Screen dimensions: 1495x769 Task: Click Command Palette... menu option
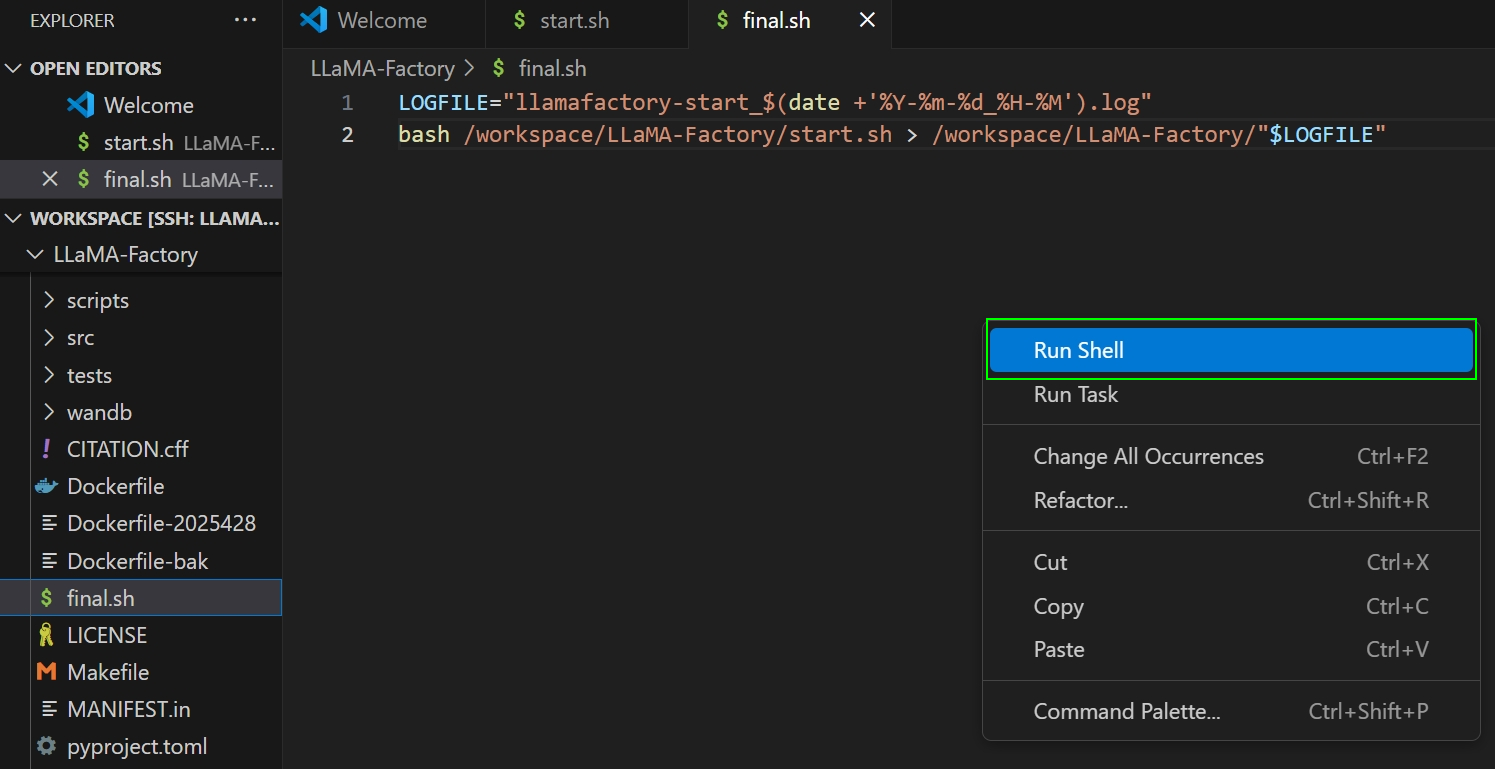tap(1126, 712)
